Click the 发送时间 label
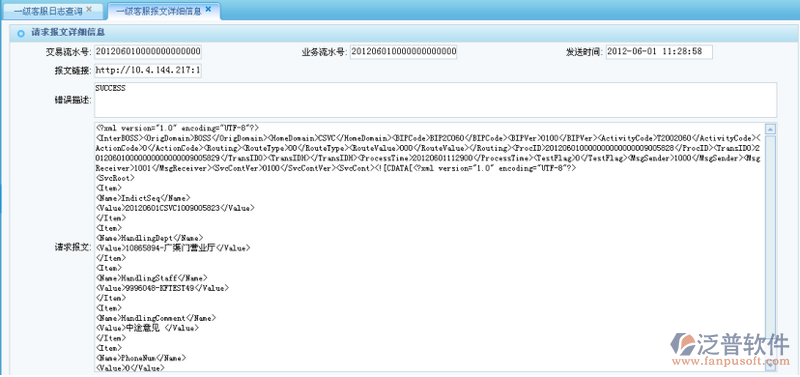 [584, 52]
